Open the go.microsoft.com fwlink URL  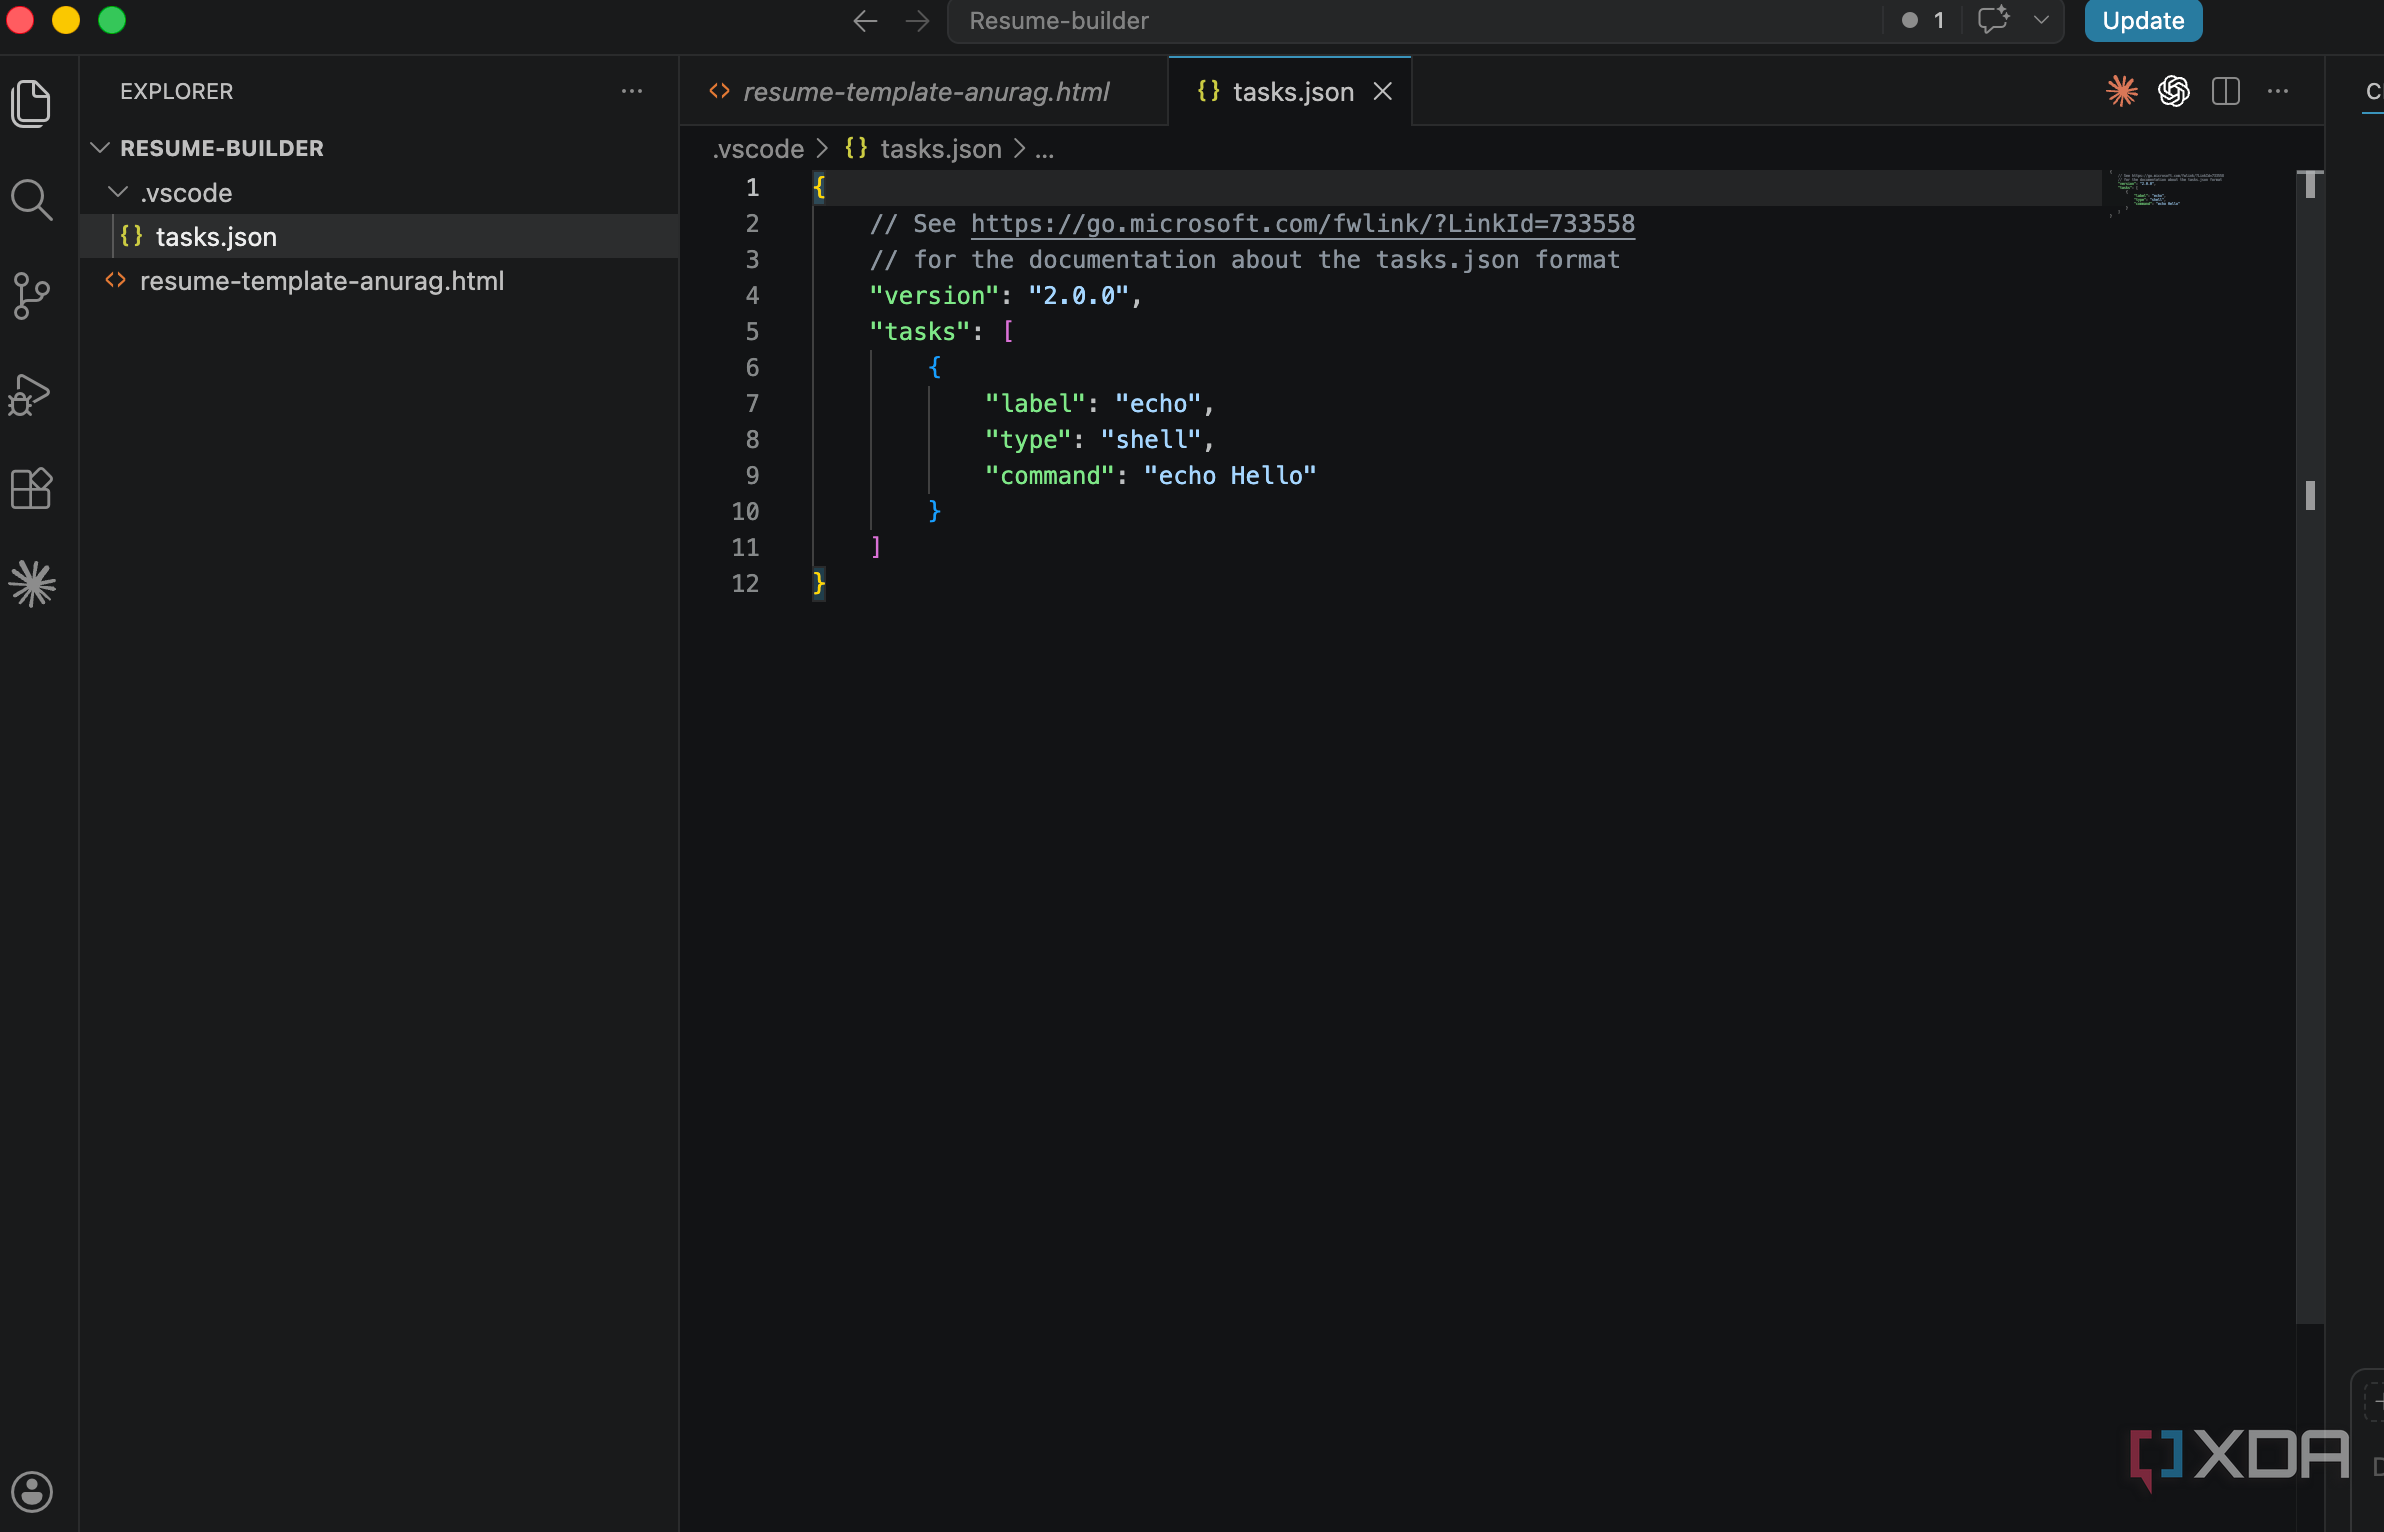point(1302,223)
